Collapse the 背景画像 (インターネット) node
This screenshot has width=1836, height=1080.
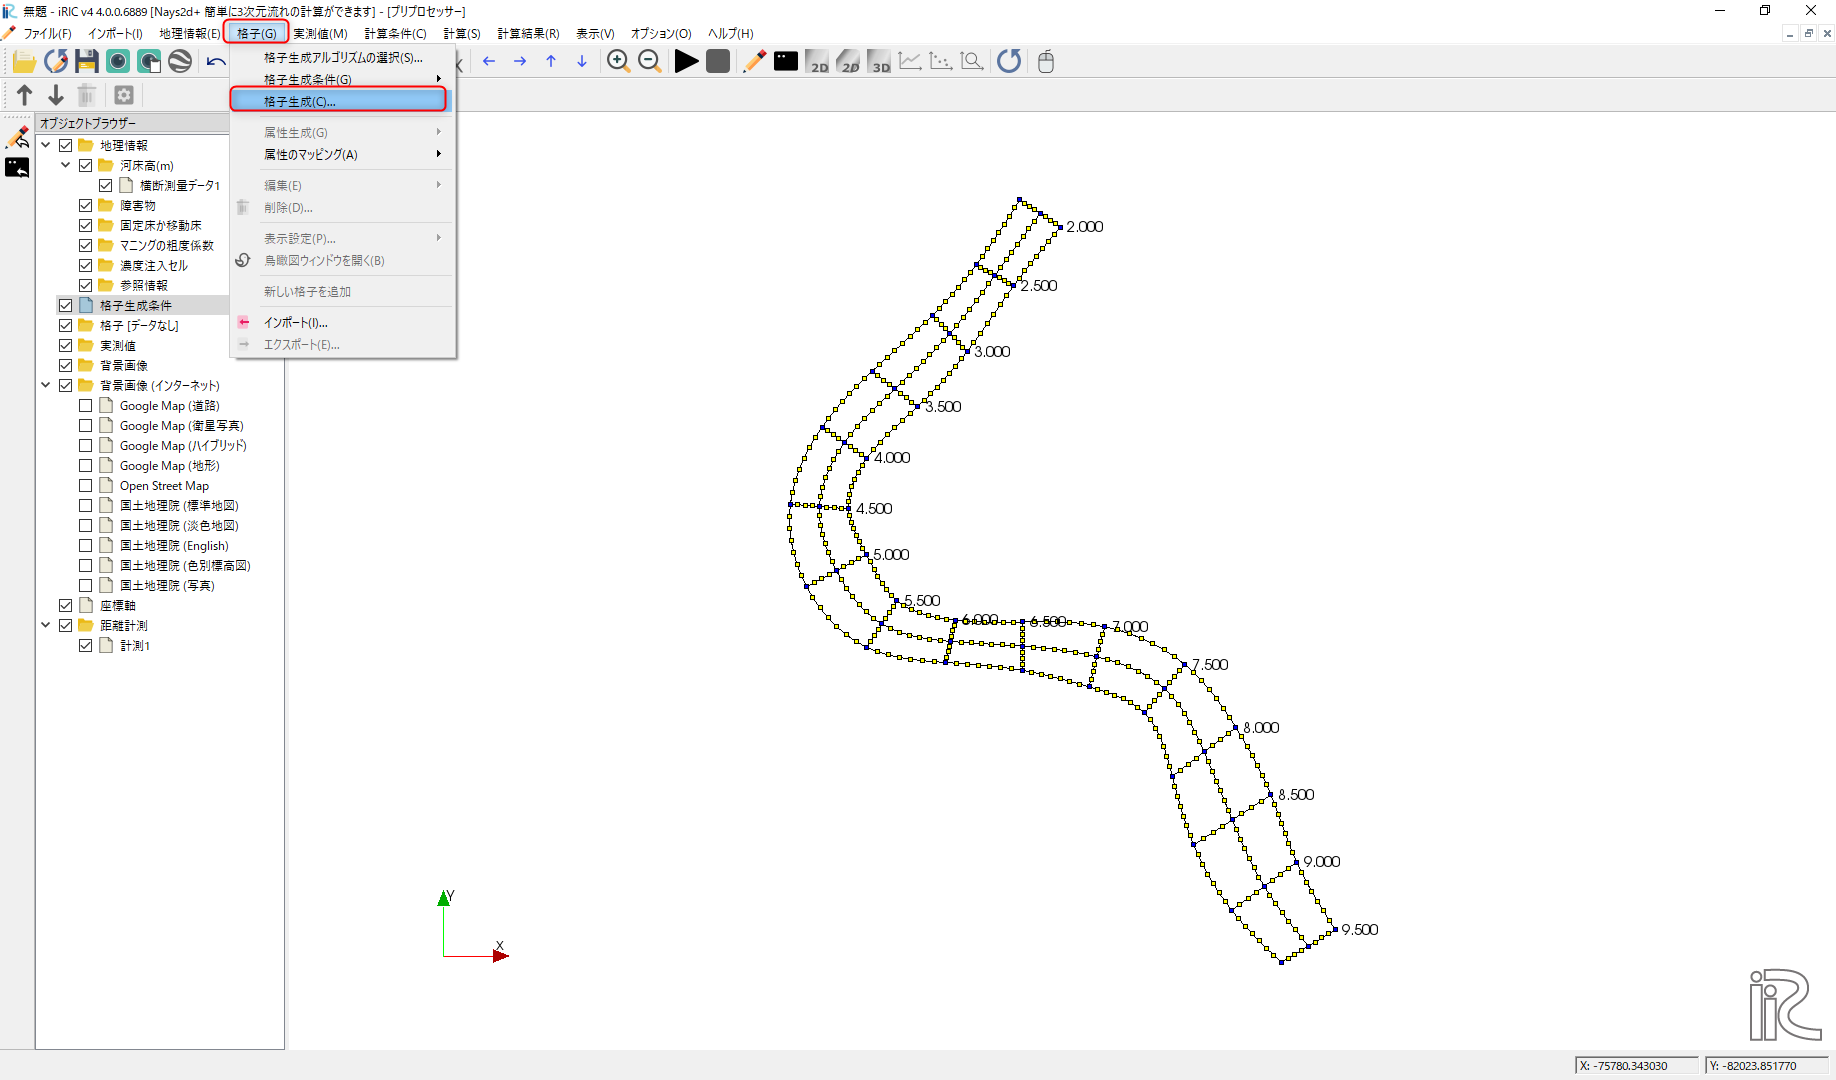(46, 385)
